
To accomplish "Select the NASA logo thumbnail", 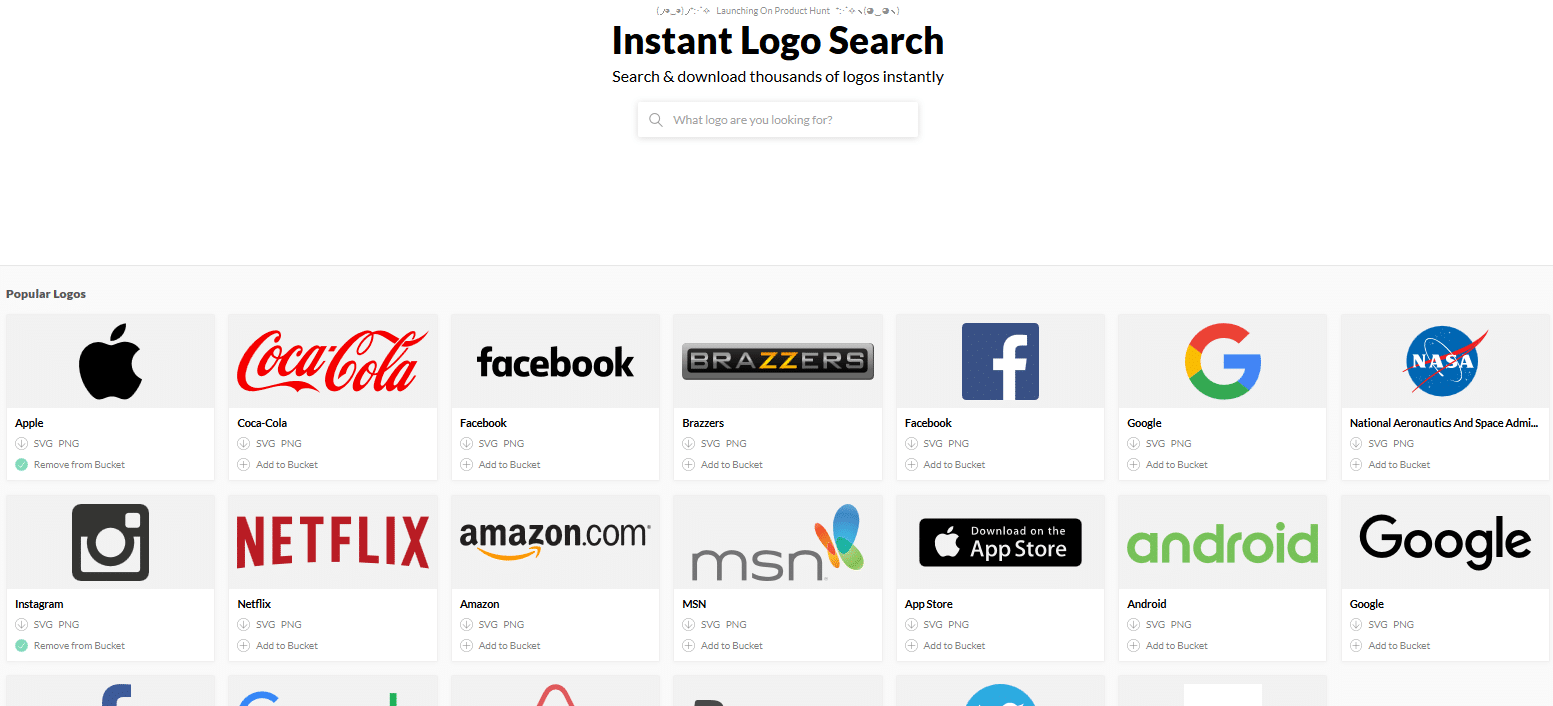I will (1445, 361).
